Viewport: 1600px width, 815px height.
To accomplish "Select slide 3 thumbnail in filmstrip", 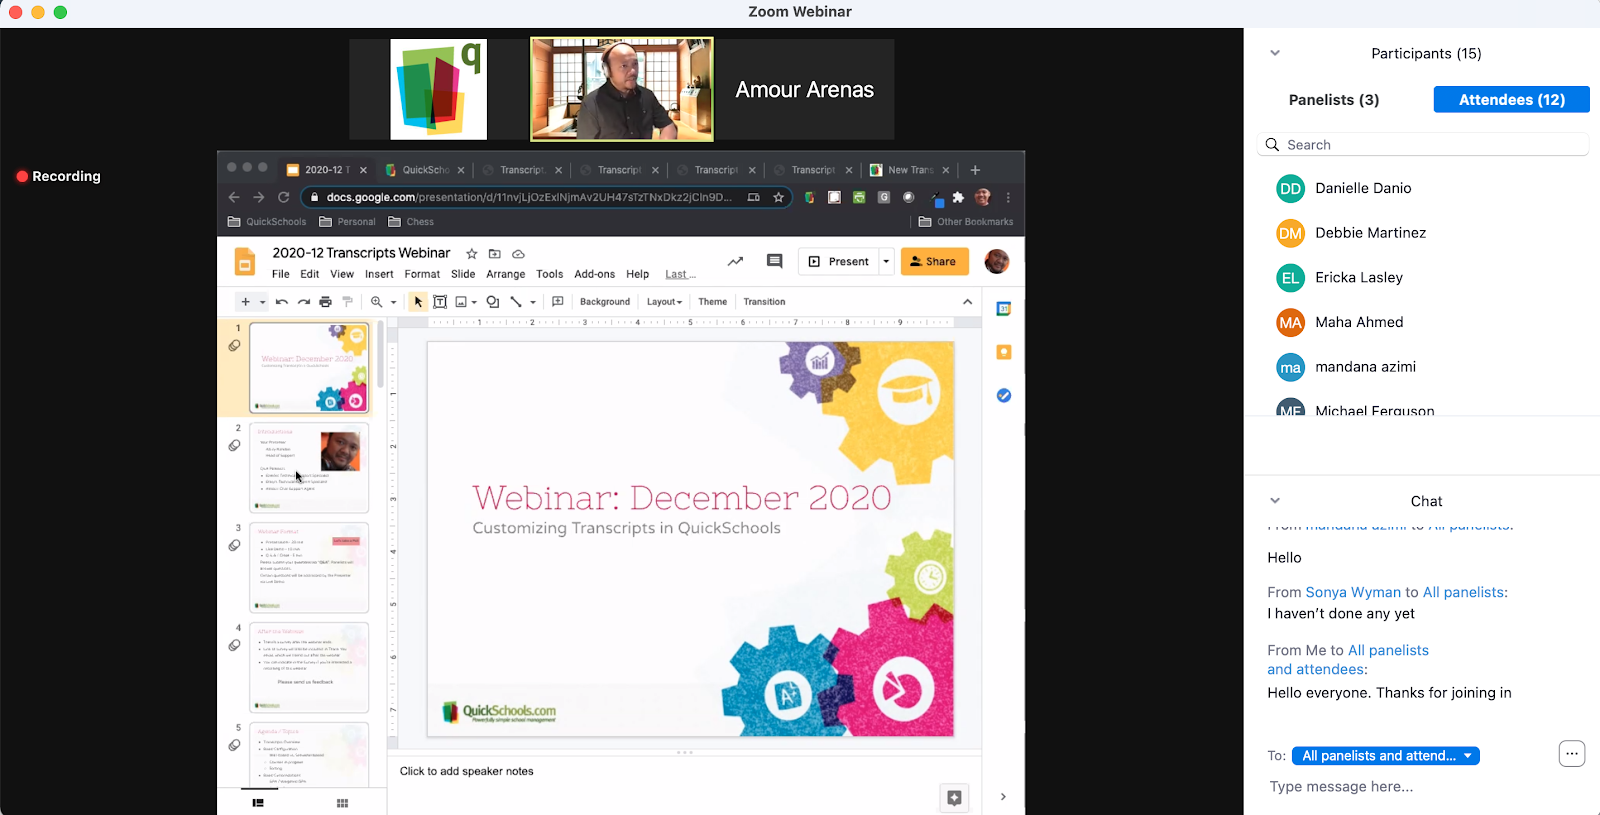I will [309, 567].
